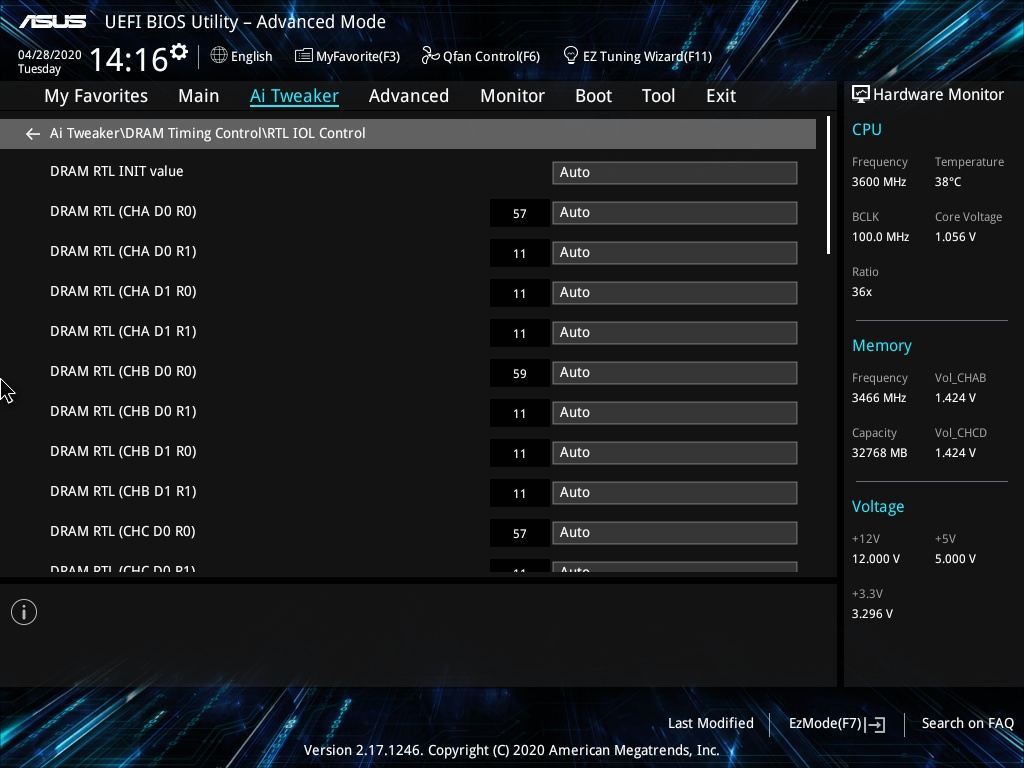Click MyFavorite(F3) label

coord(358,56)
